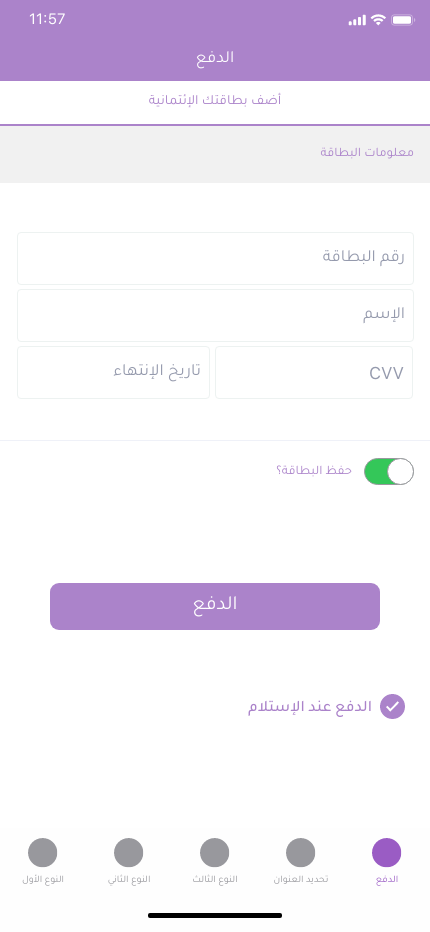The width and height of the screenshot is (430, 932).
Task: Tap the النوع الأول tab circle icon
Action: point(43,852)
